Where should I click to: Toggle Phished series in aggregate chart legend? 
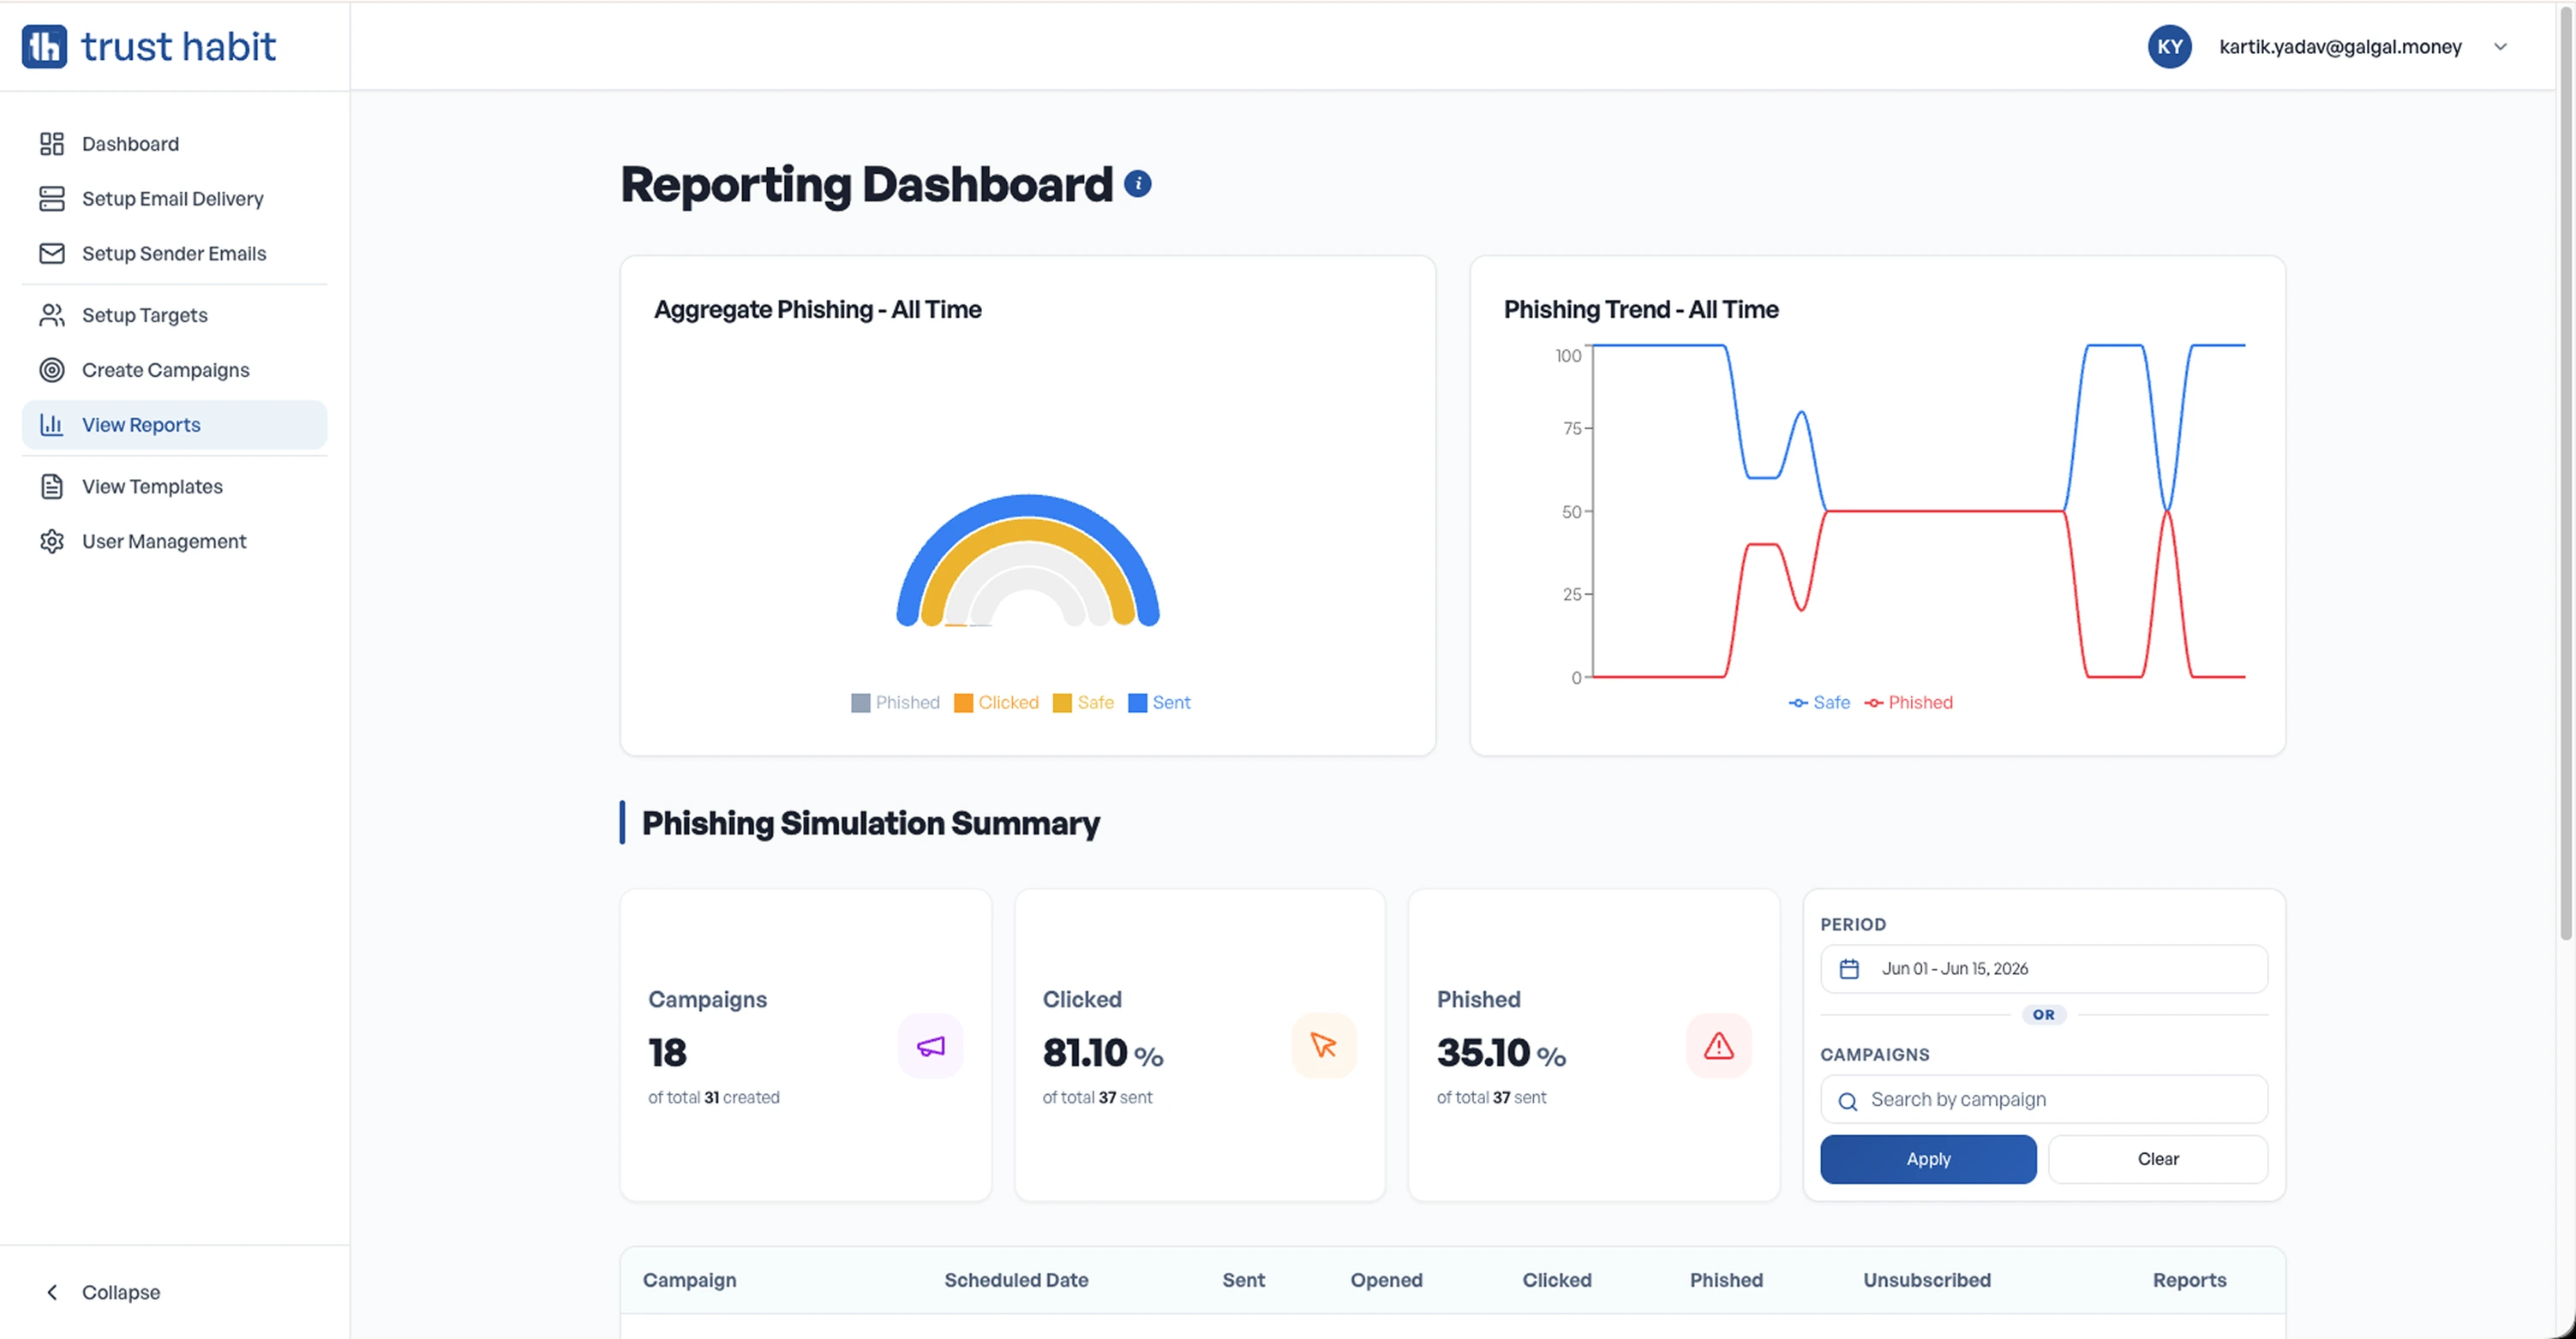[x=895, y=703]
